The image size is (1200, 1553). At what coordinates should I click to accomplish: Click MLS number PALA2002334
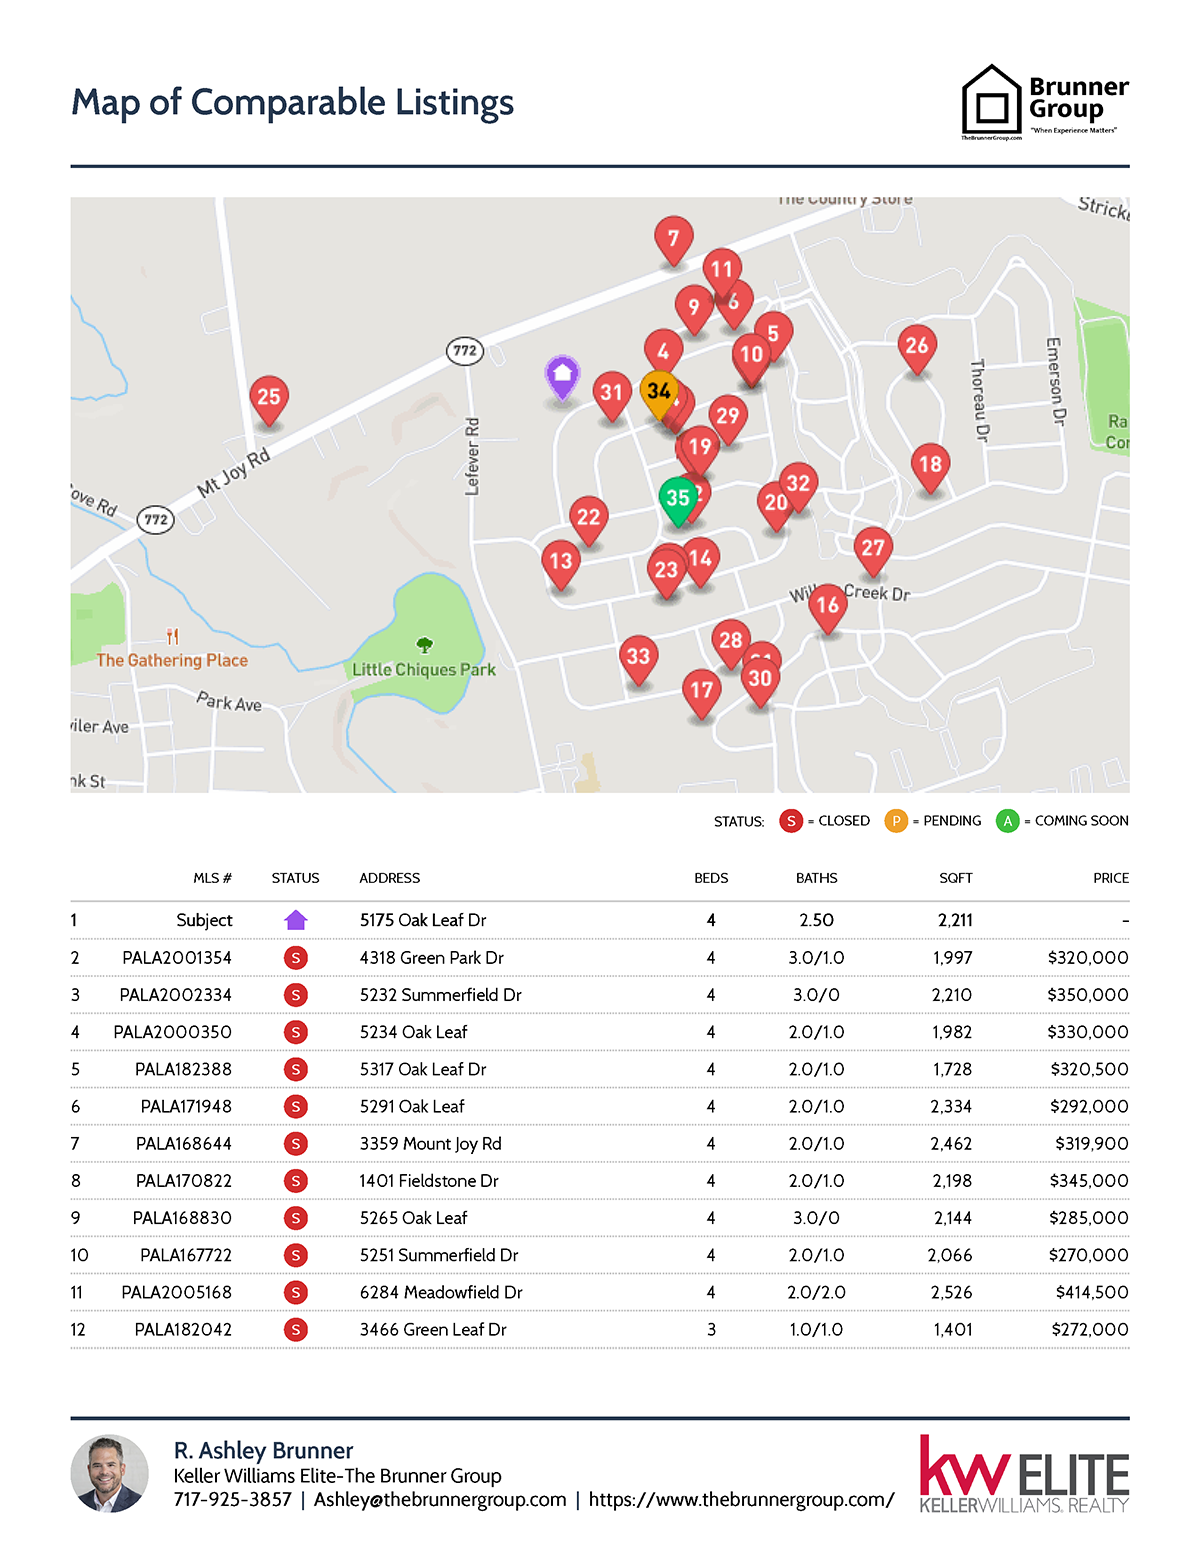[176, 995]
